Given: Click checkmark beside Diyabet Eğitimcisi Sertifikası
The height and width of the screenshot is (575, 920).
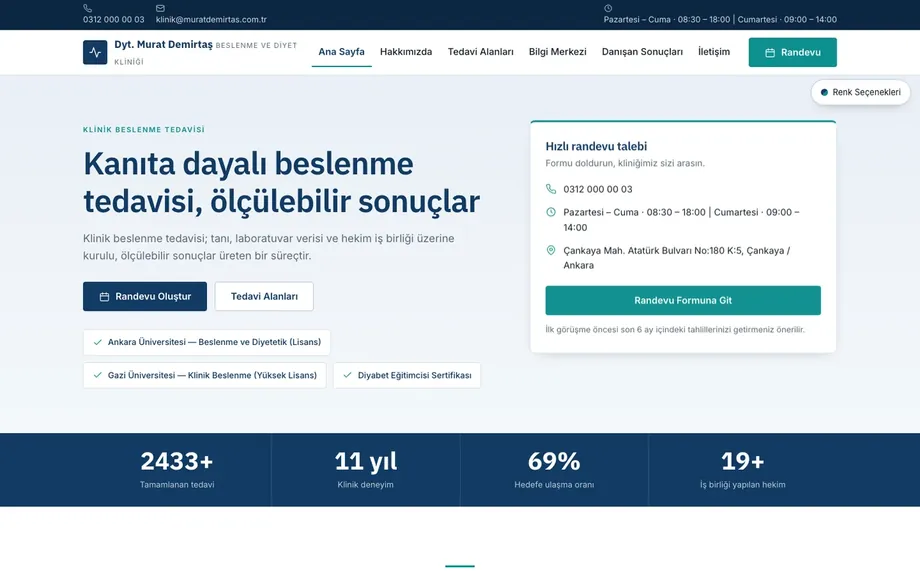Looking at the screenshot, I should [x=347, y=375].
